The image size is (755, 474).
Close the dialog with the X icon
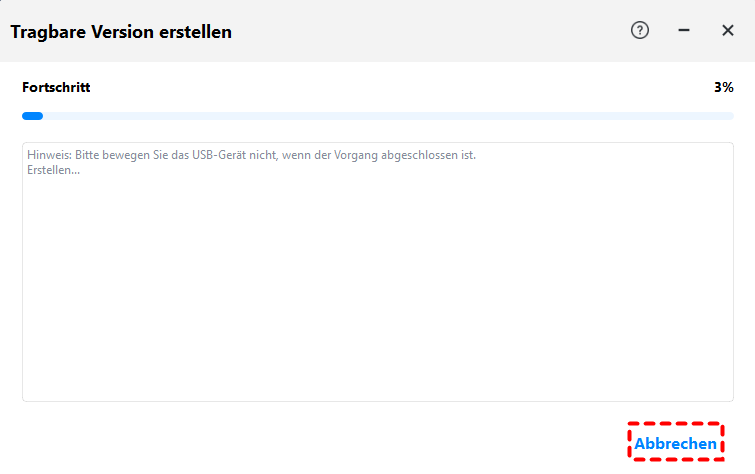click(x=728, y=30)
